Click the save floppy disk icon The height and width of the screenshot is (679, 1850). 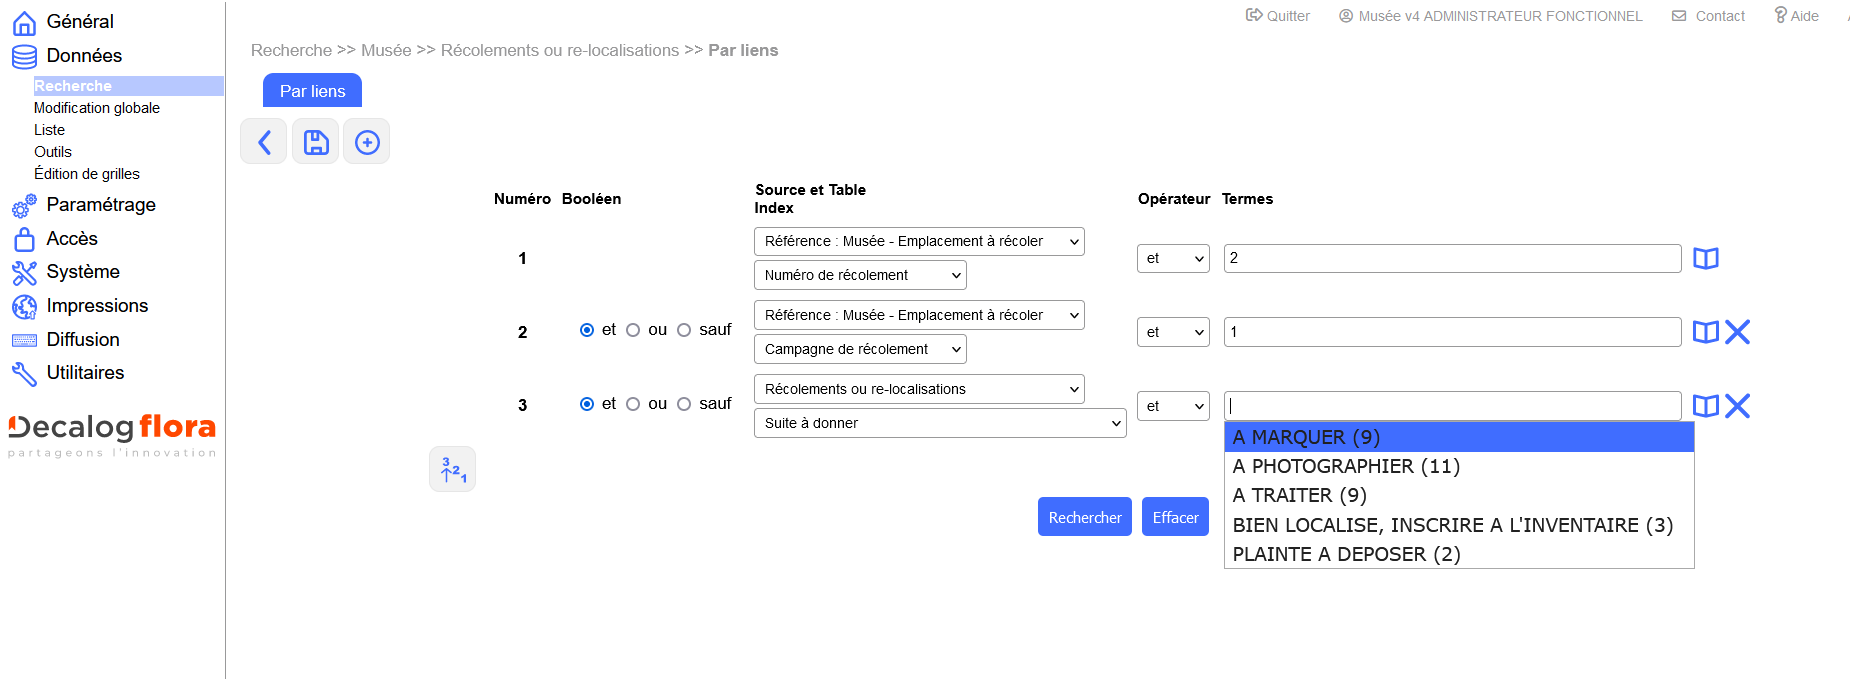click(316, 142)
